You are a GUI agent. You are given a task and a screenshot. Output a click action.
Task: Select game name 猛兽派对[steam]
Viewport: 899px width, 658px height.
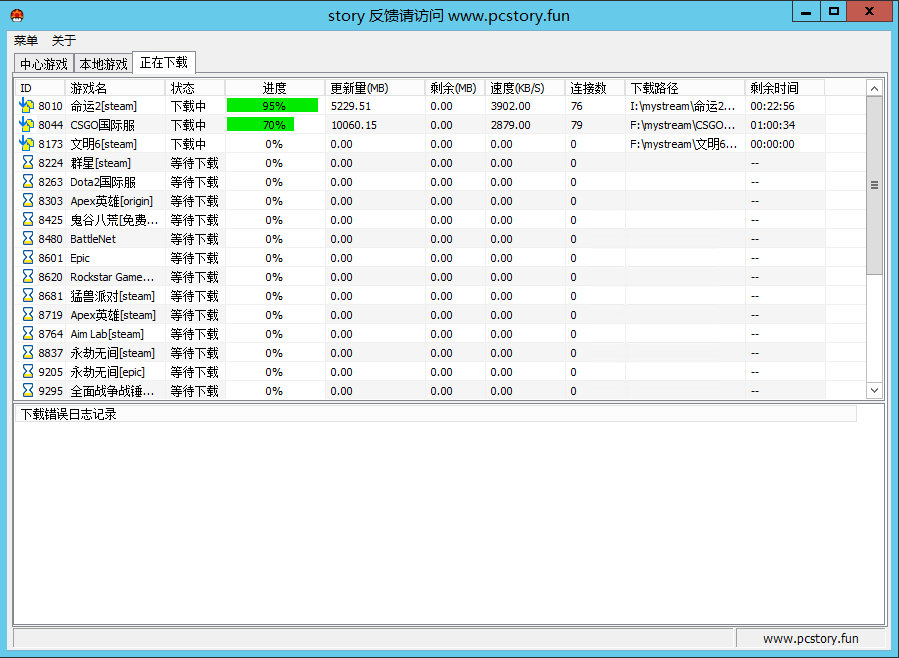tap(112, 296)
